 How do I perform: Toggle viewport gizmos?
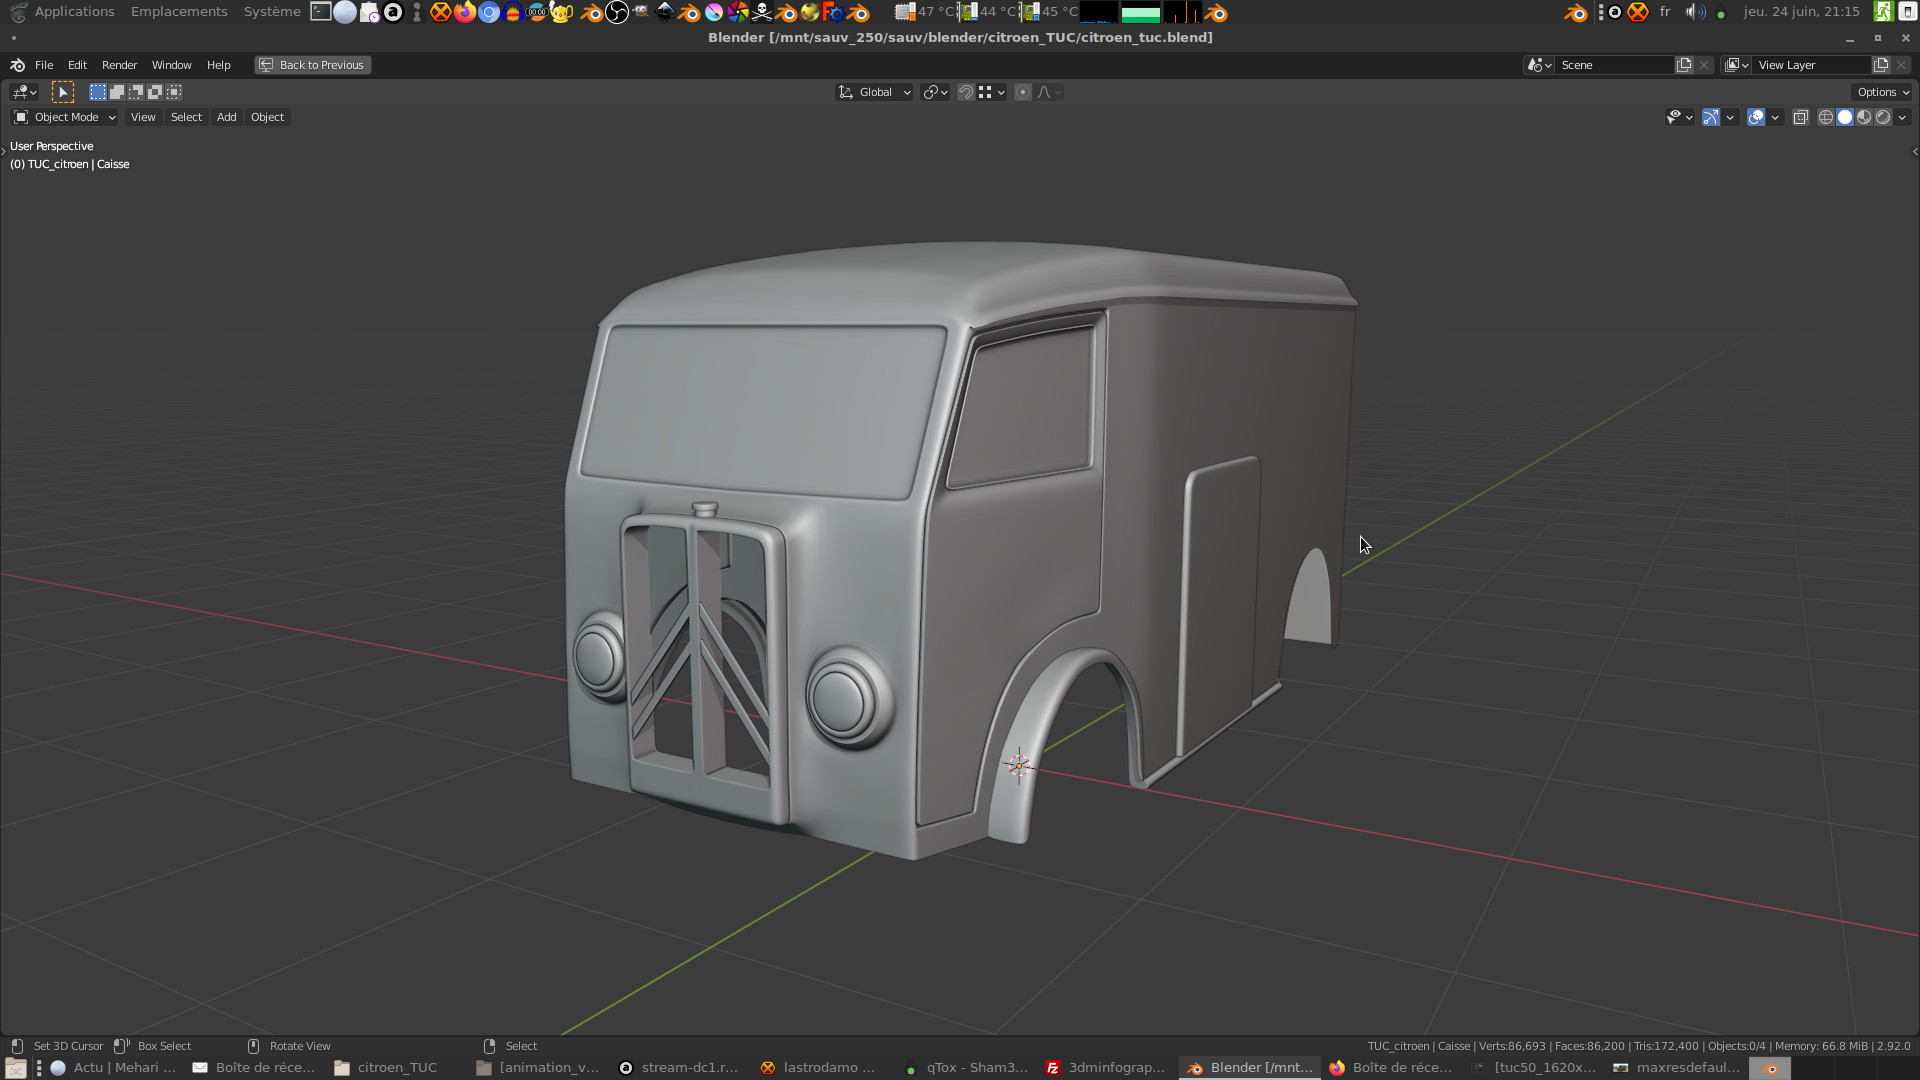pos(1711,117)
